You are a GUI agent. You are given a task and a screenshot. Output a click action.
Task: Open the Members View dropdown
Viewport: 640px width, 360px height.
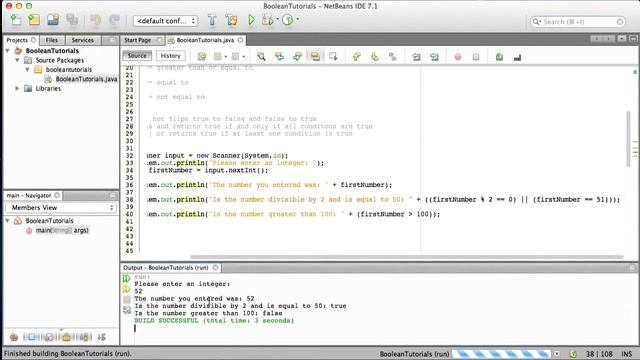(x=61, y=207)
